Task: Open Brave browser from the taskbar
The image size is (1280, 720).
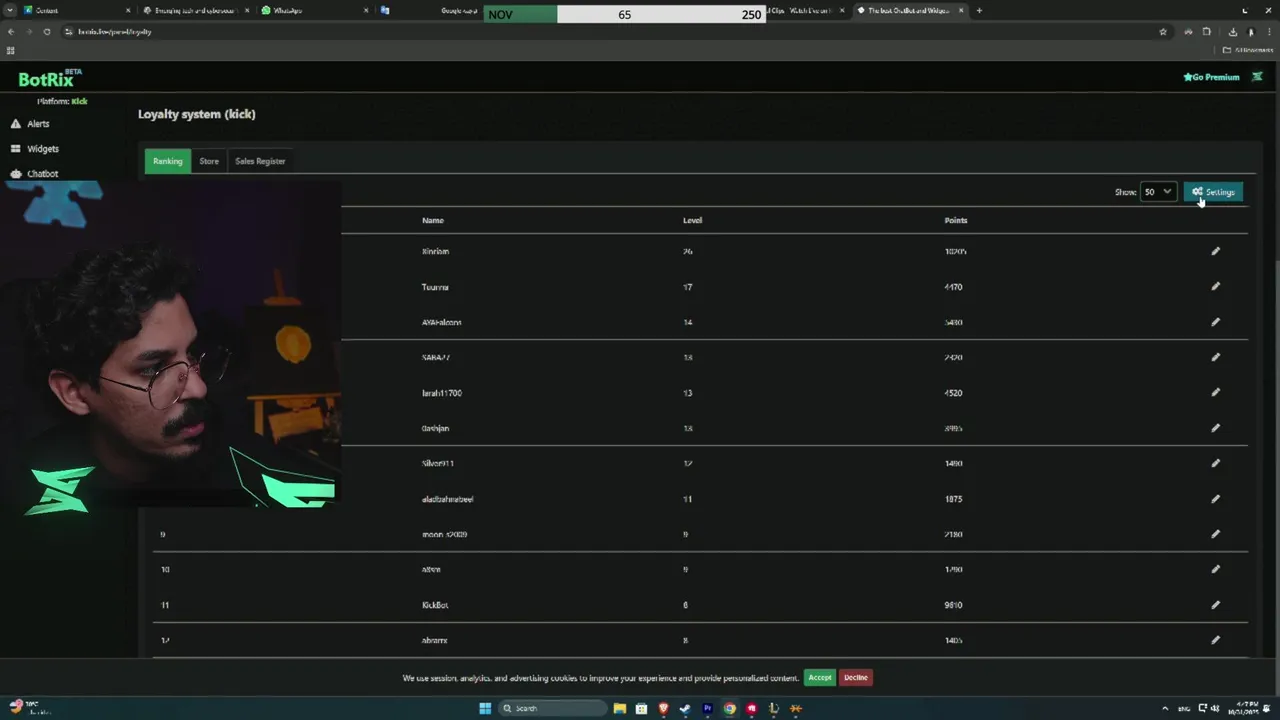Action: coord(663,708)
